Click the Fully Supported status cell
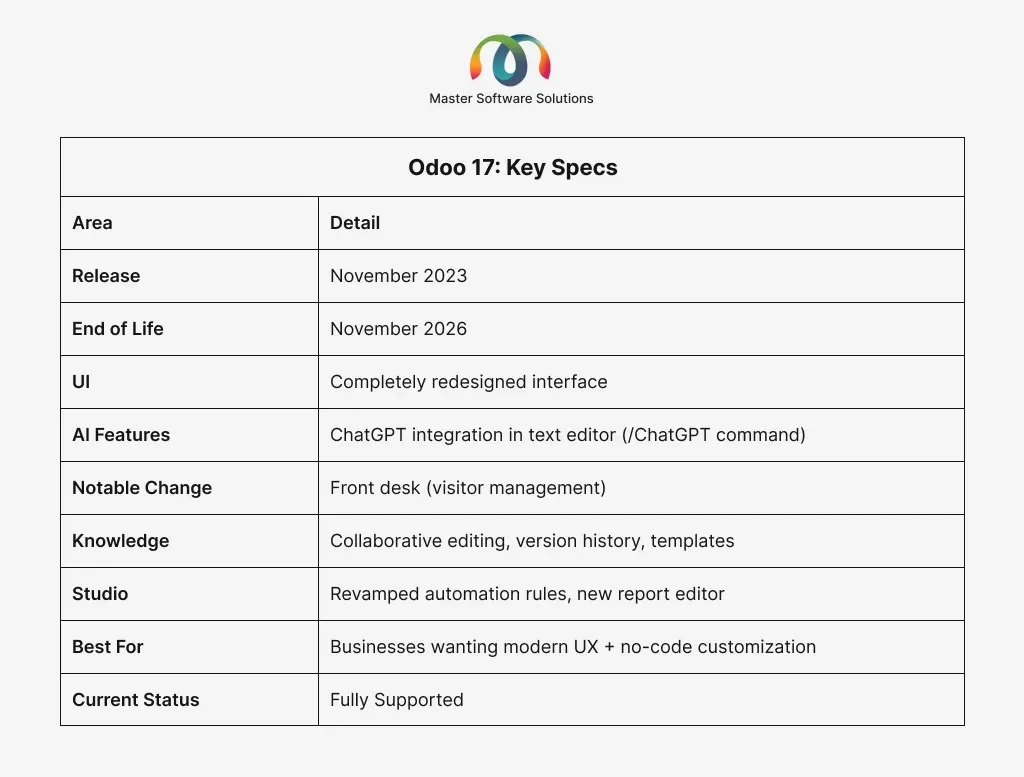Viewport: 1024px width, 777px height. point(396,700)
